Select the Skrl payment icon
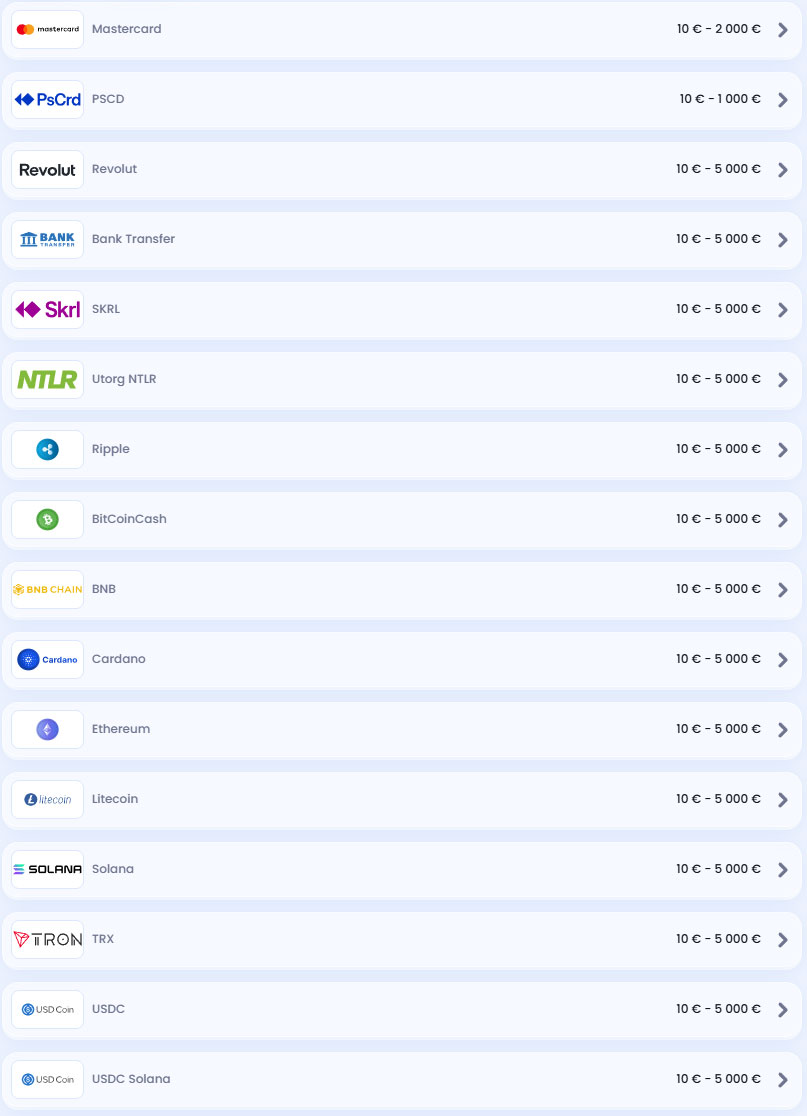Screen dimensions: 807x1116 47,309
